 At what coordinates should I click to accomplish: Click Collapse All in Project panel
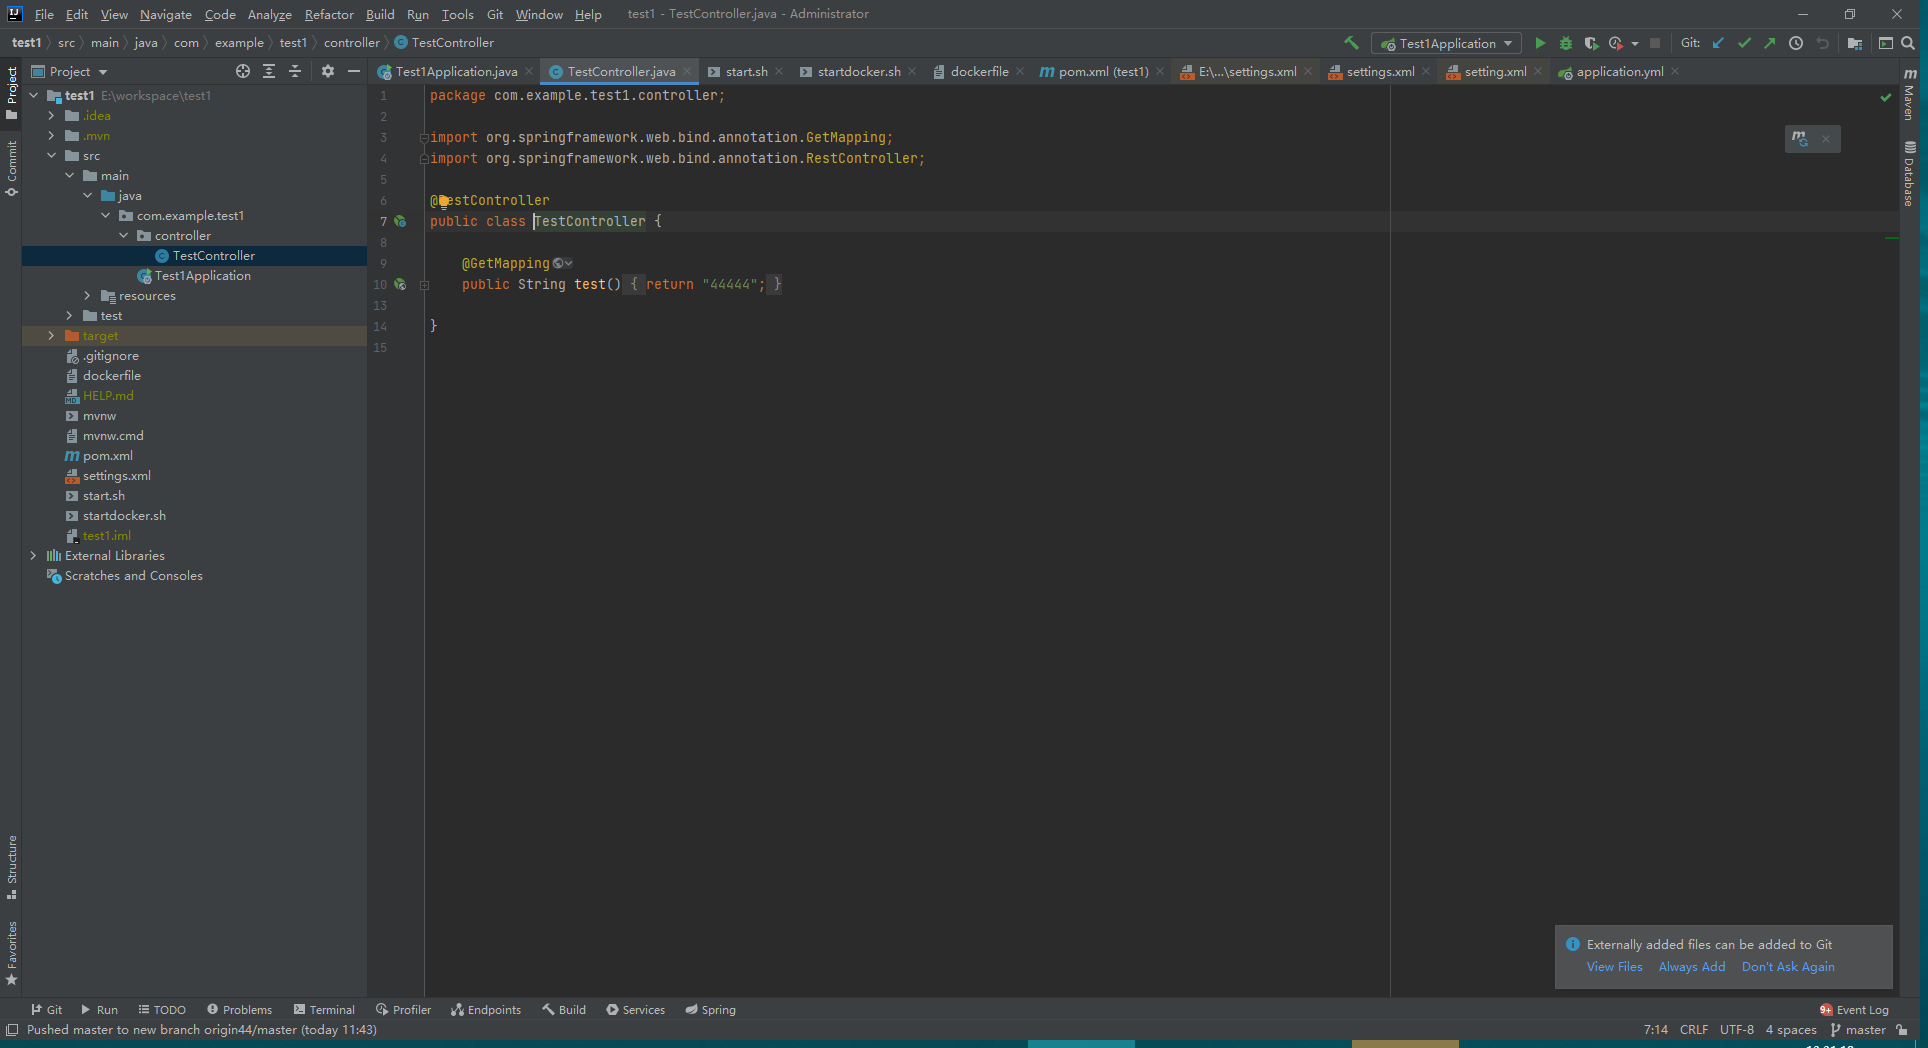295,71
